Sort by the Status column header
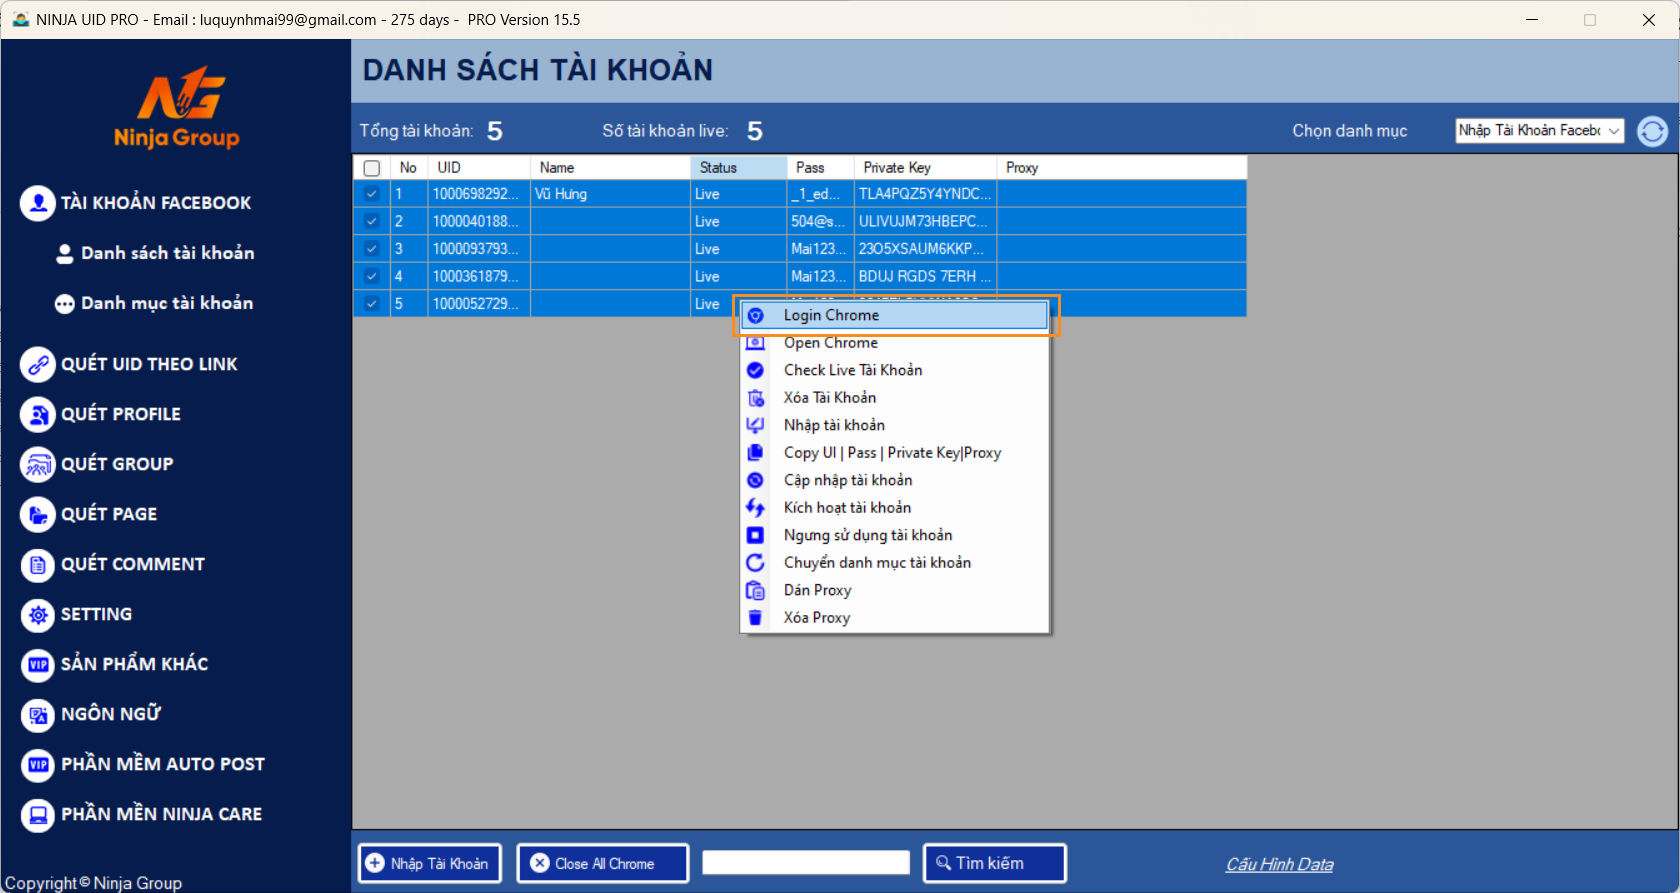Image resolution: width=1680 pixels, height=893 pixels. click(738, 168)
